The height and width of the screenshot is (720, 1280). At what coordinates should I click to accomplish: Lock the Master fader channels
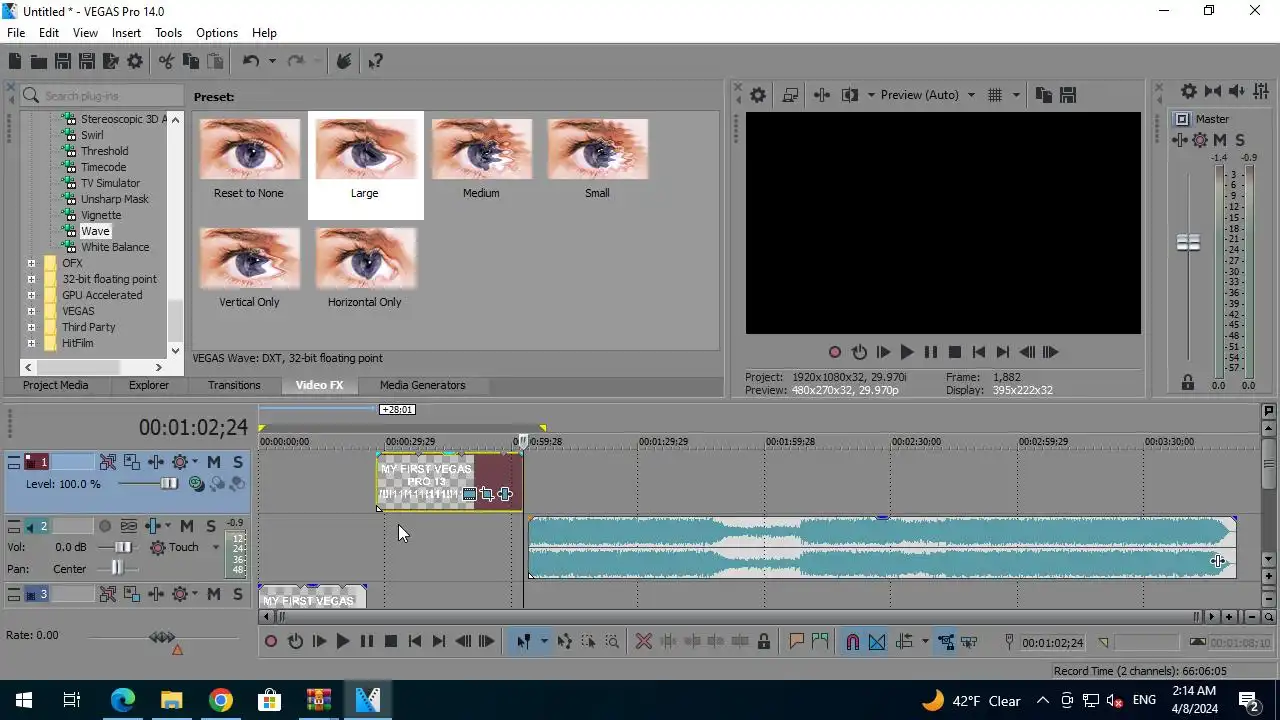click(x=1188, y=383)
